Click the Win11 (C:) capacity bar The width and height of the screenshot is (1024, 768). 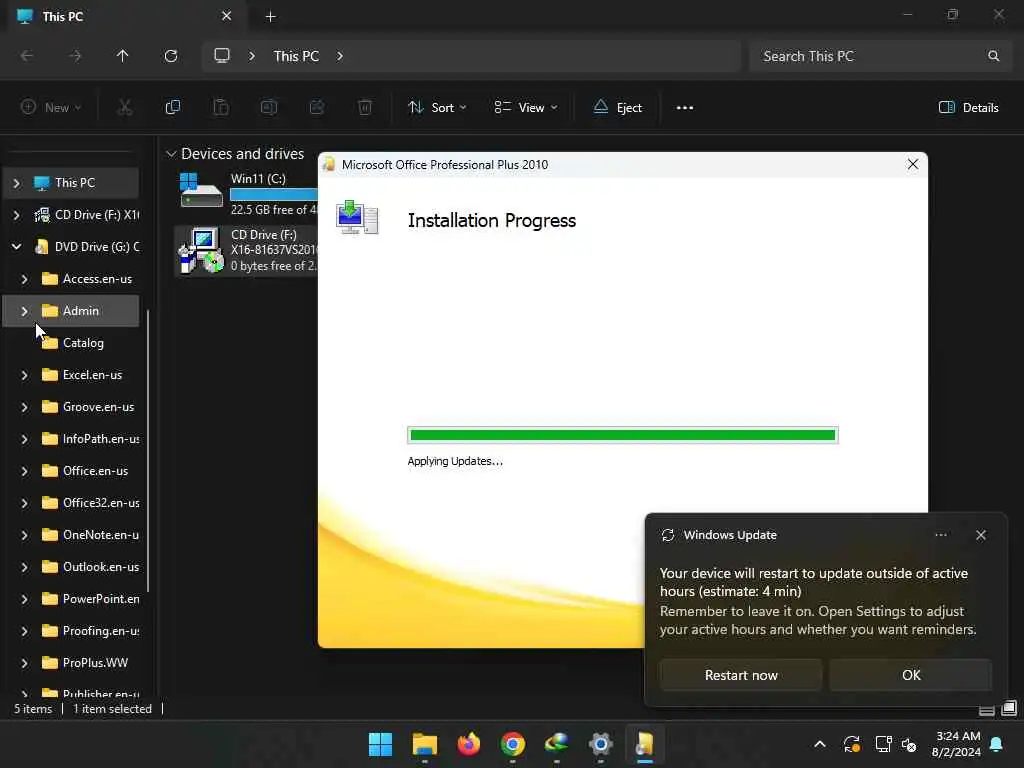pyautogui.click(x=274, y=194)
